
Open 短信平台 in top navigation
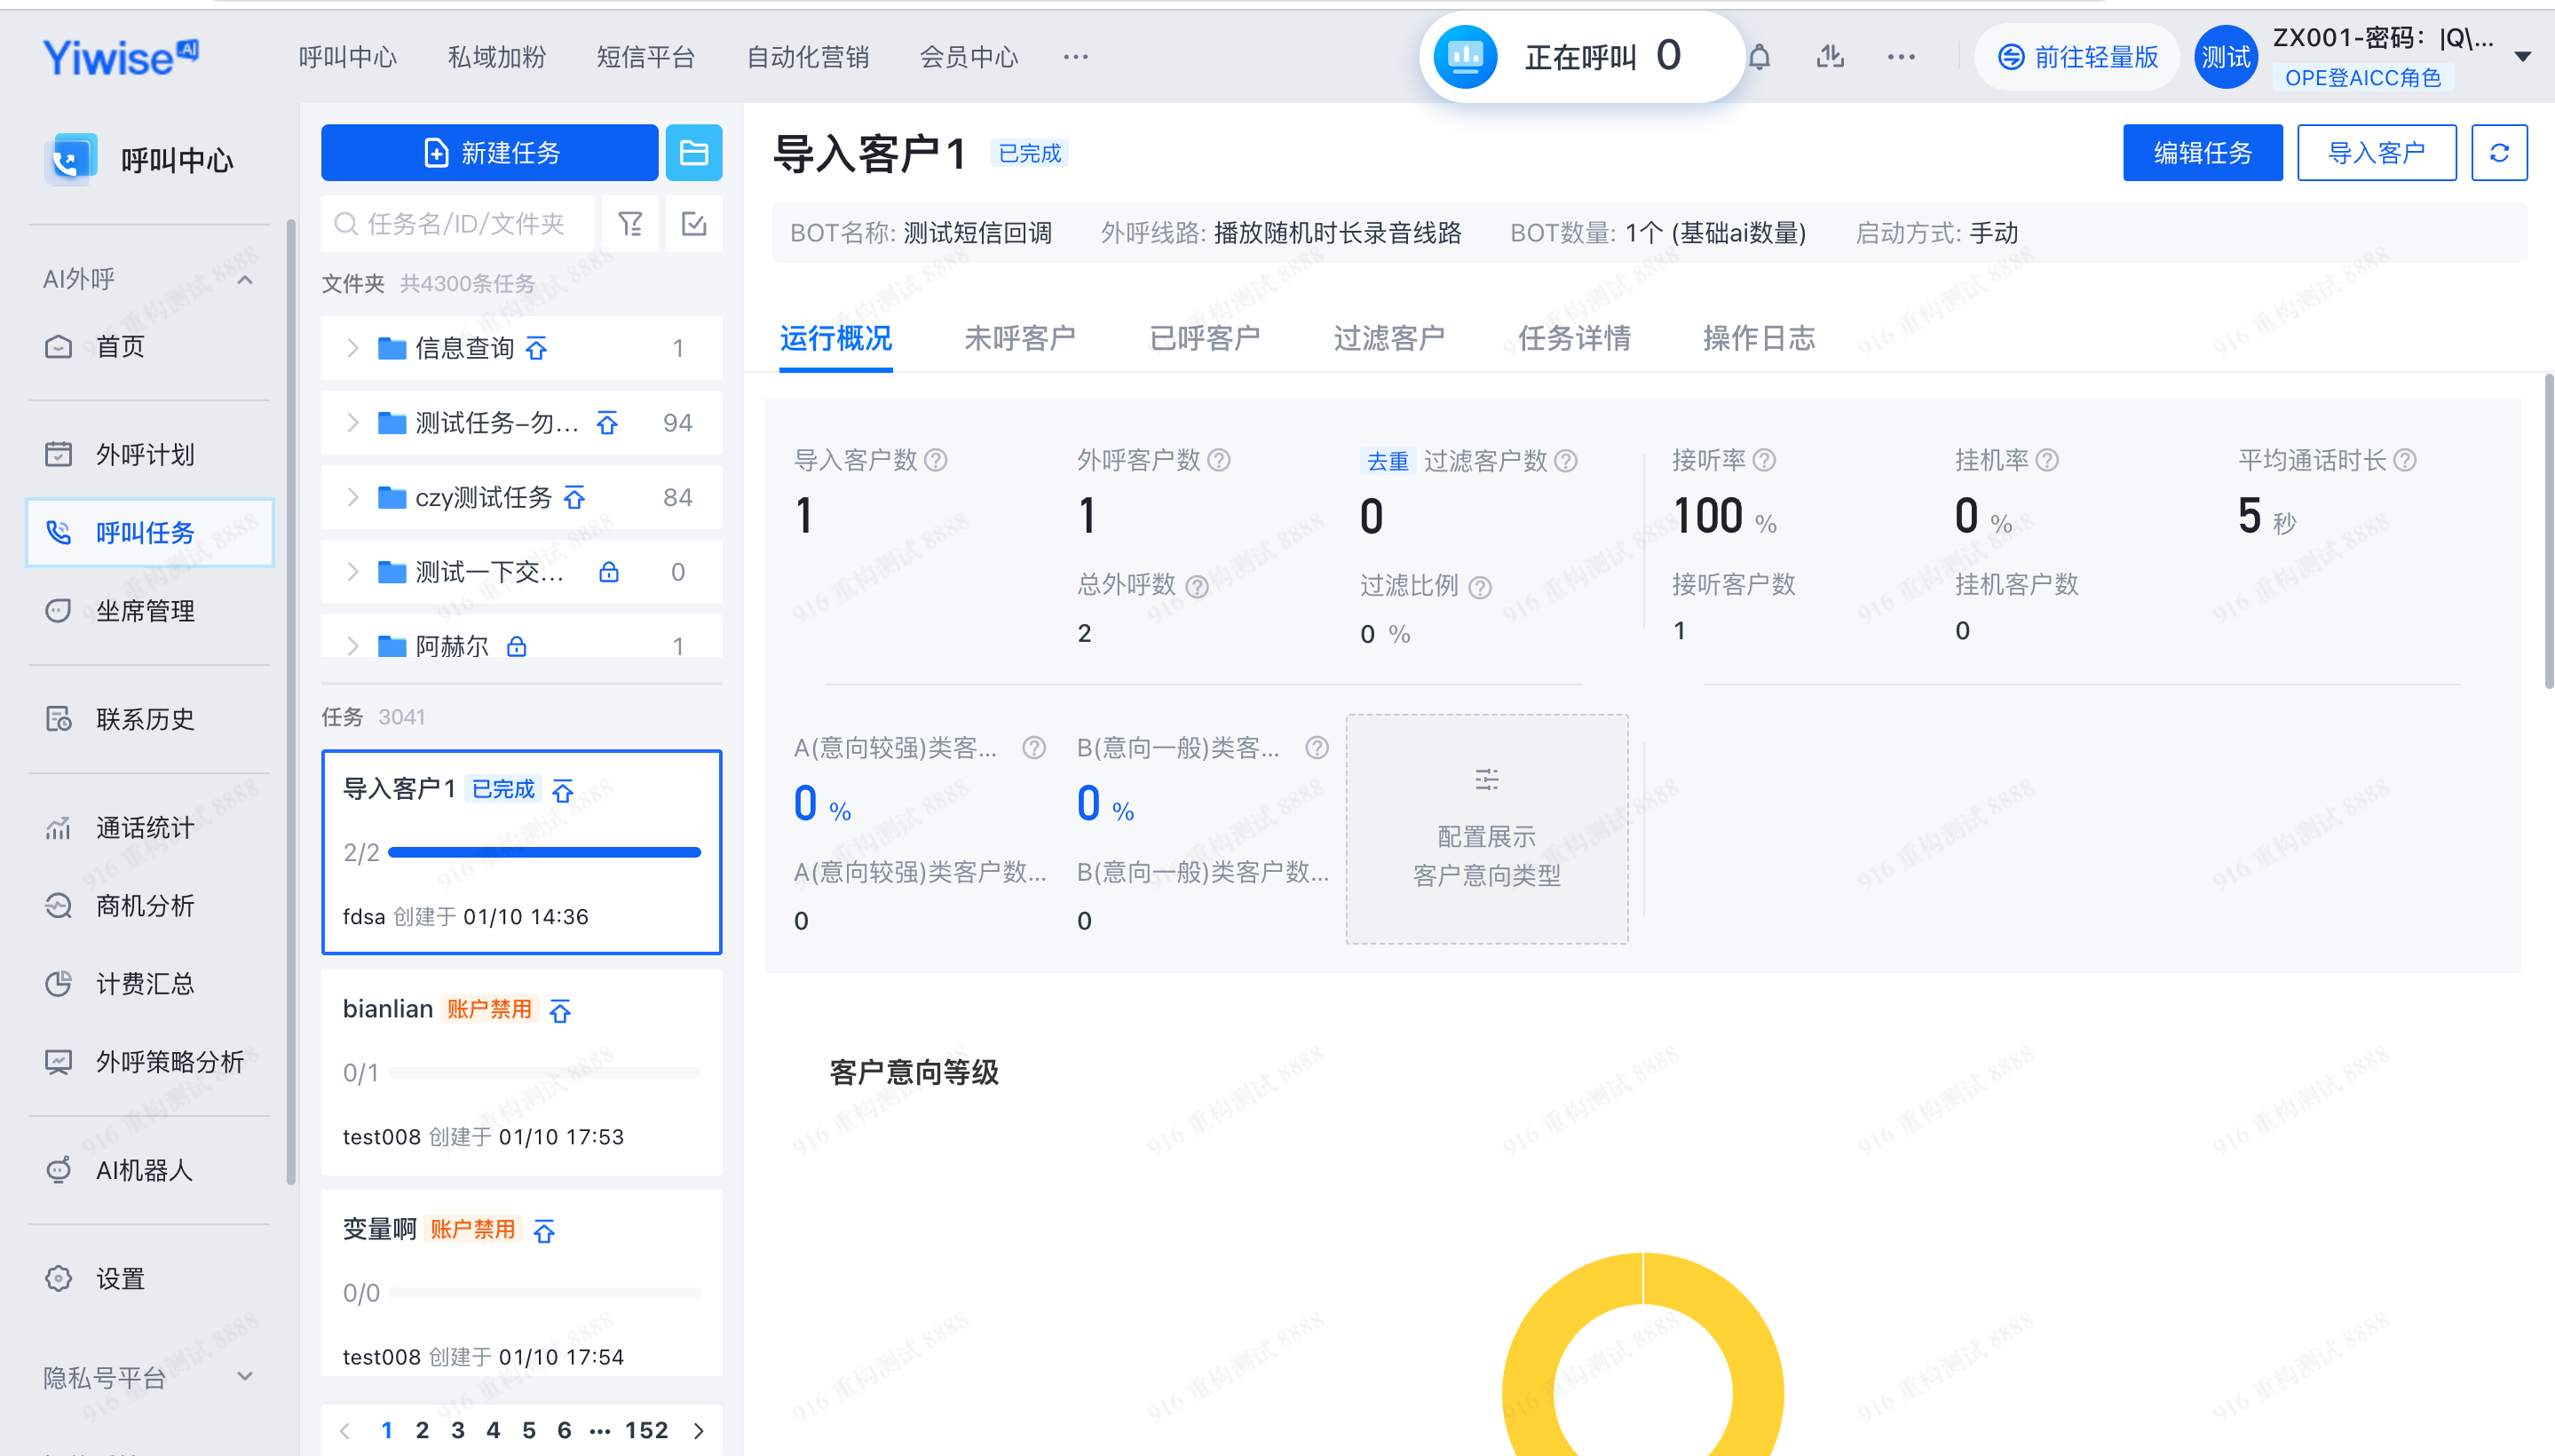coord(646,57)
